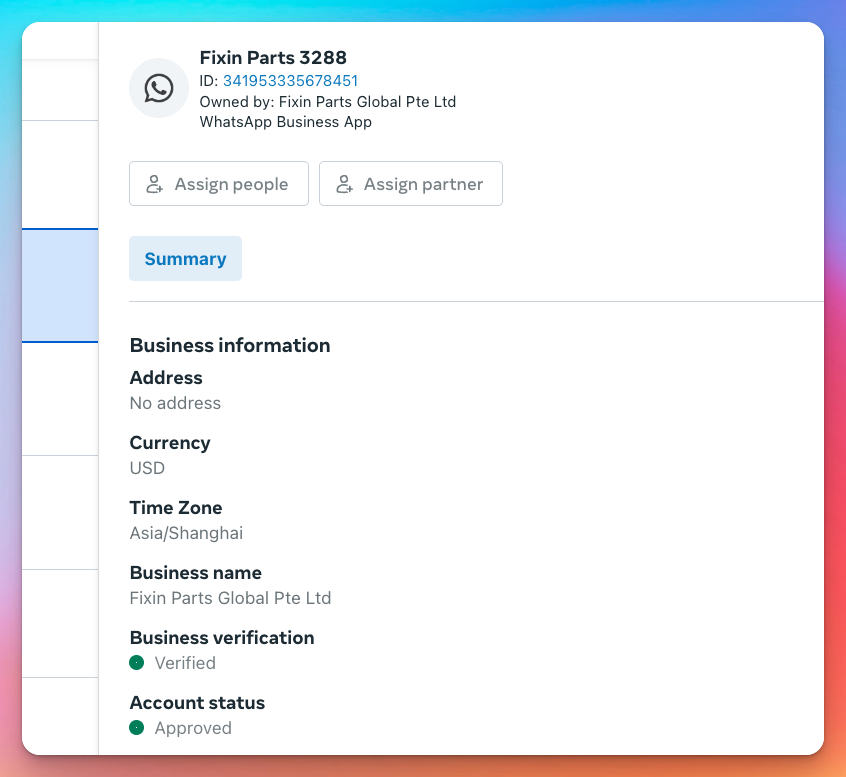Click the Assign people person-plus icon
This screenshot has width=846, height=777.
154,184
